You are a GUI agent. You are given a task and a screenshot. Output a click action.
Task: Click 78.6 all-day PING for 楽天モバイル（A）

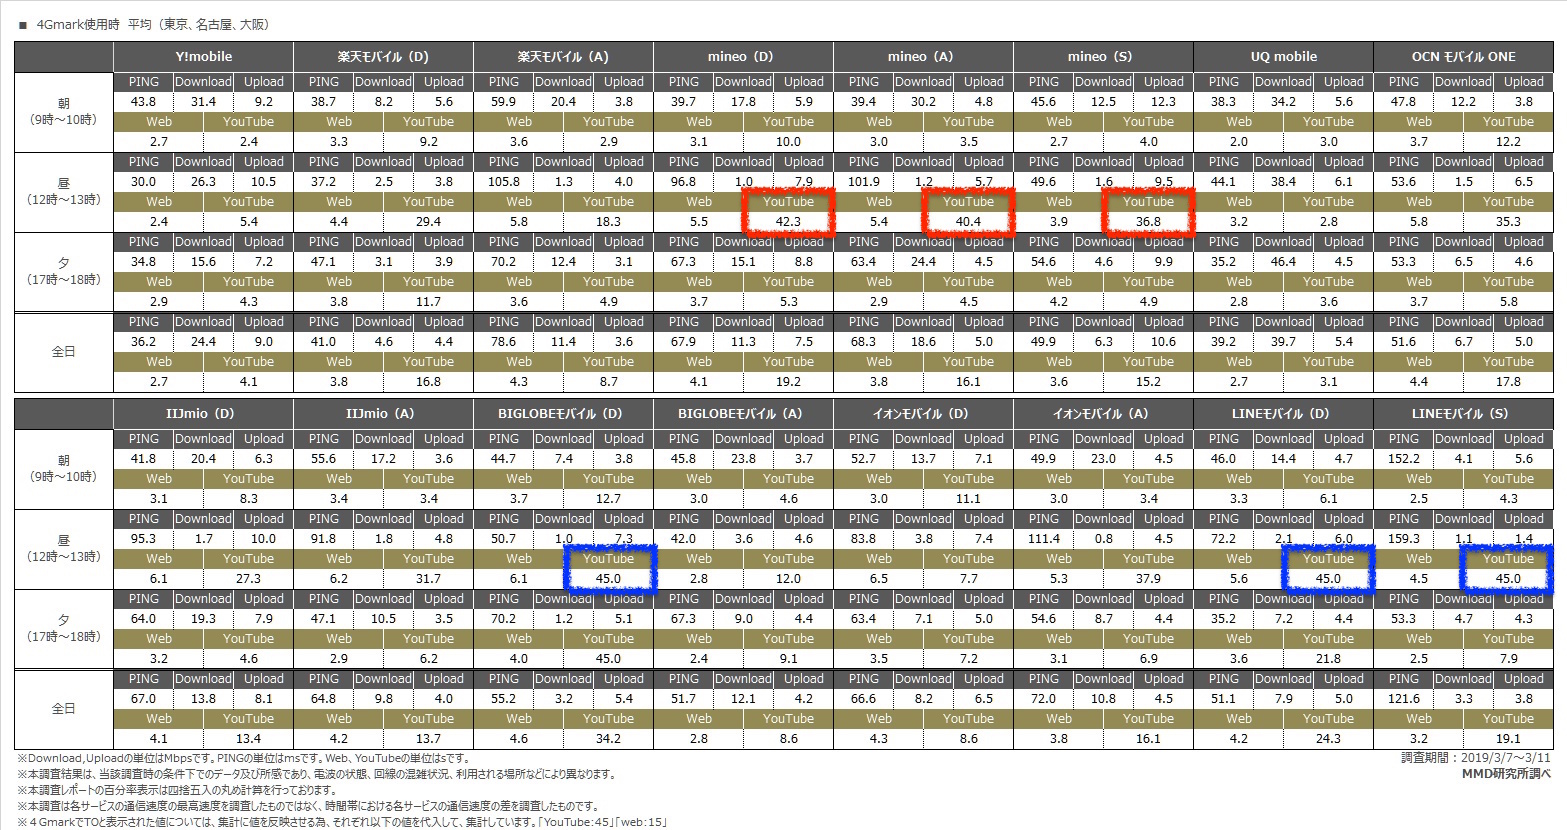coord(503,342)
